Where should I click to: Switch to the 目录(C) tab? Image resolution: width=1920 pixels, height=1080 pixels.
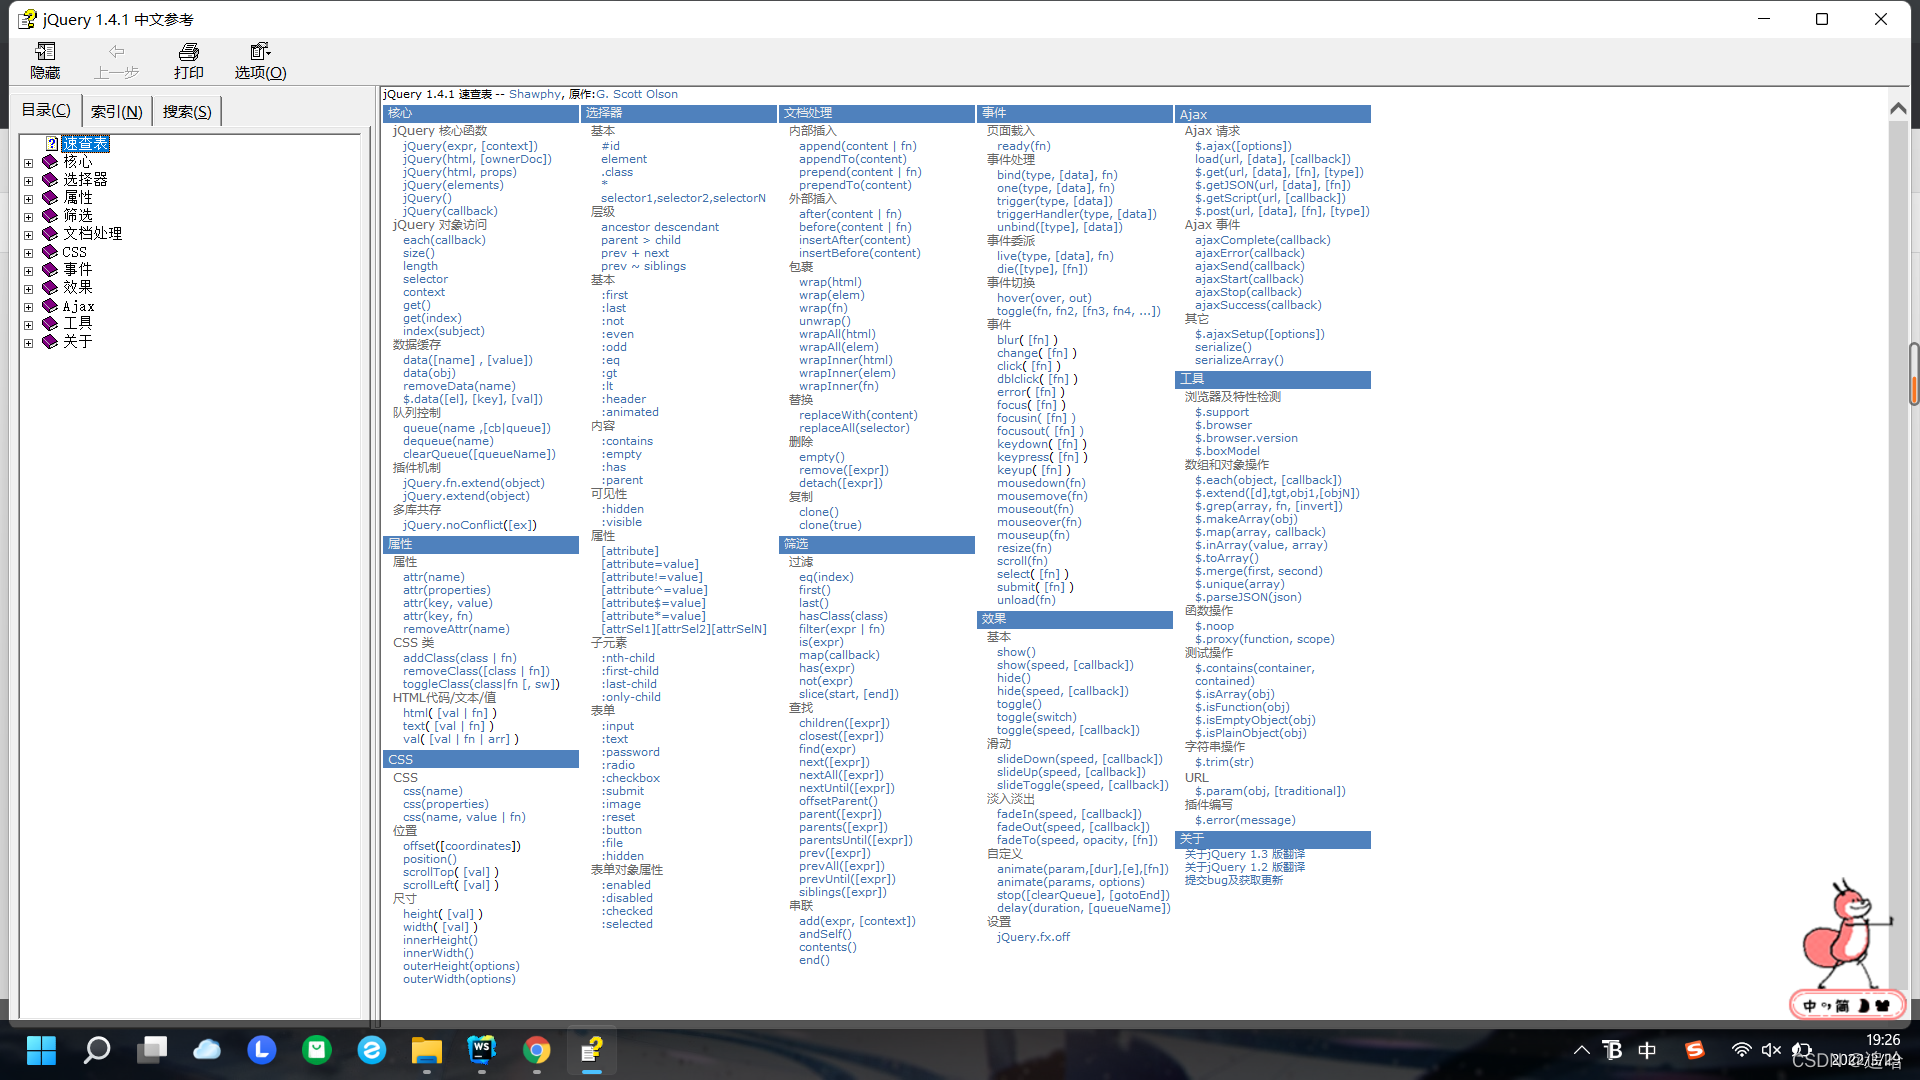[46, 110]
